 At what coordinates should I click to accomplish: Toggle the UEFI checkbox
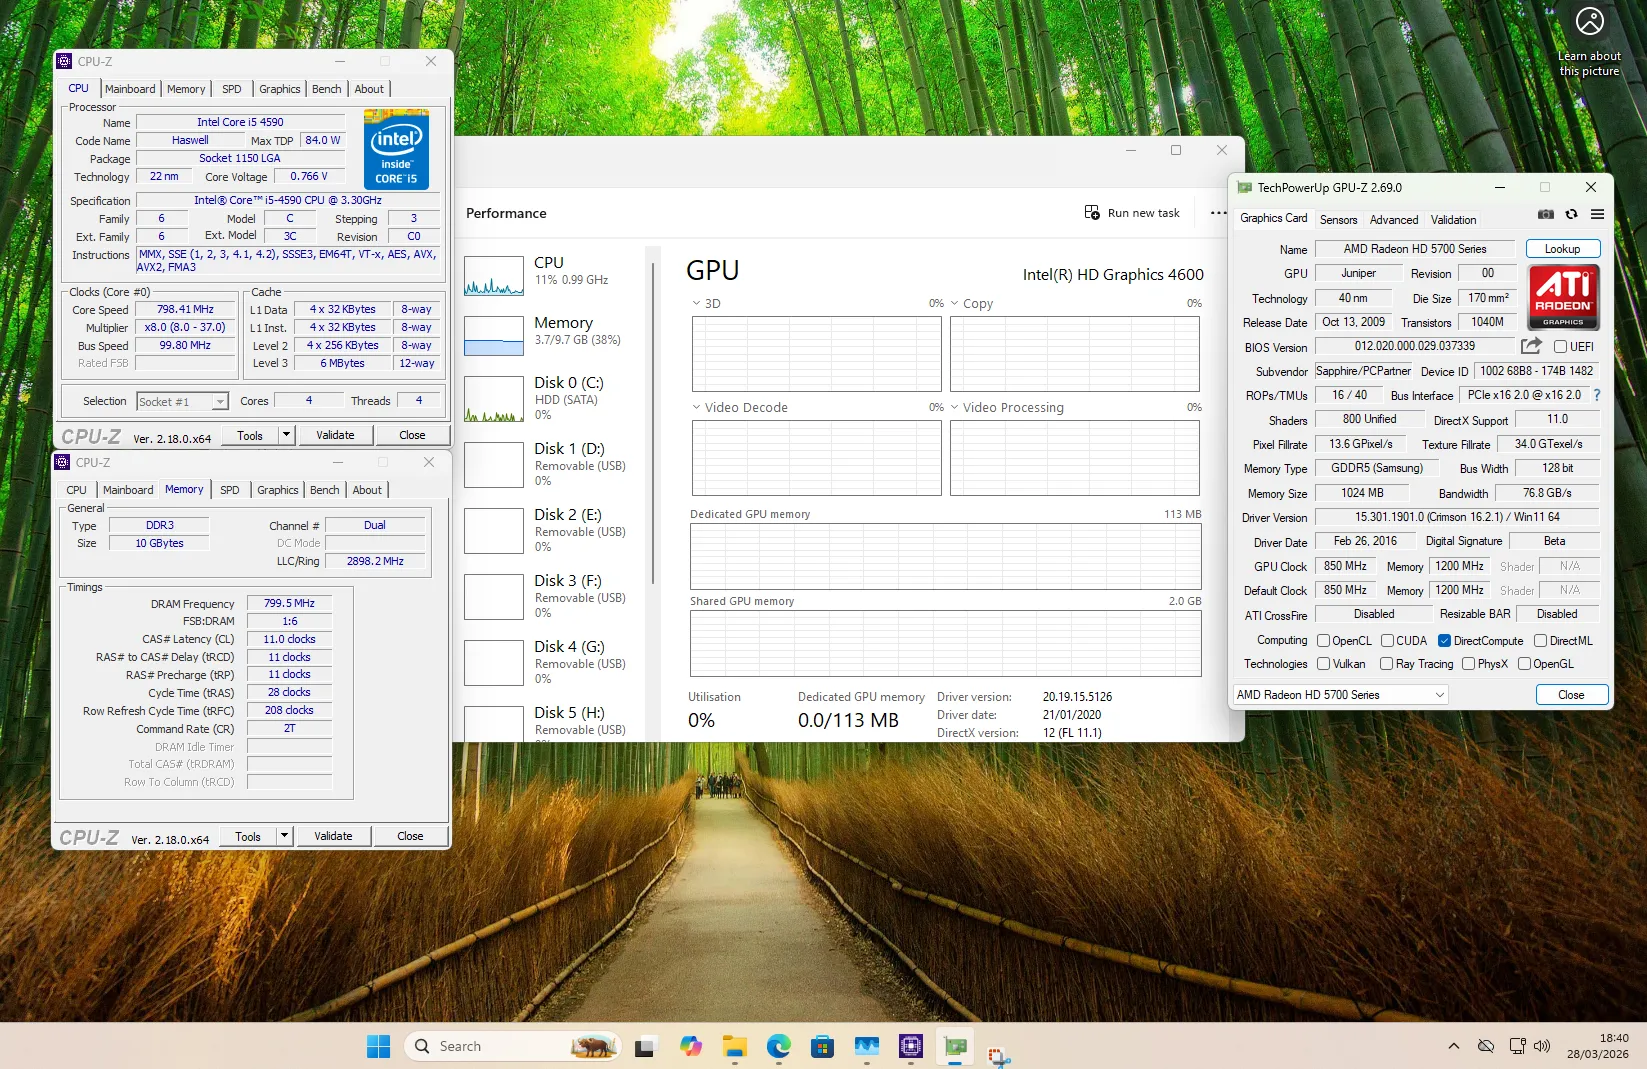[1560, 347]
